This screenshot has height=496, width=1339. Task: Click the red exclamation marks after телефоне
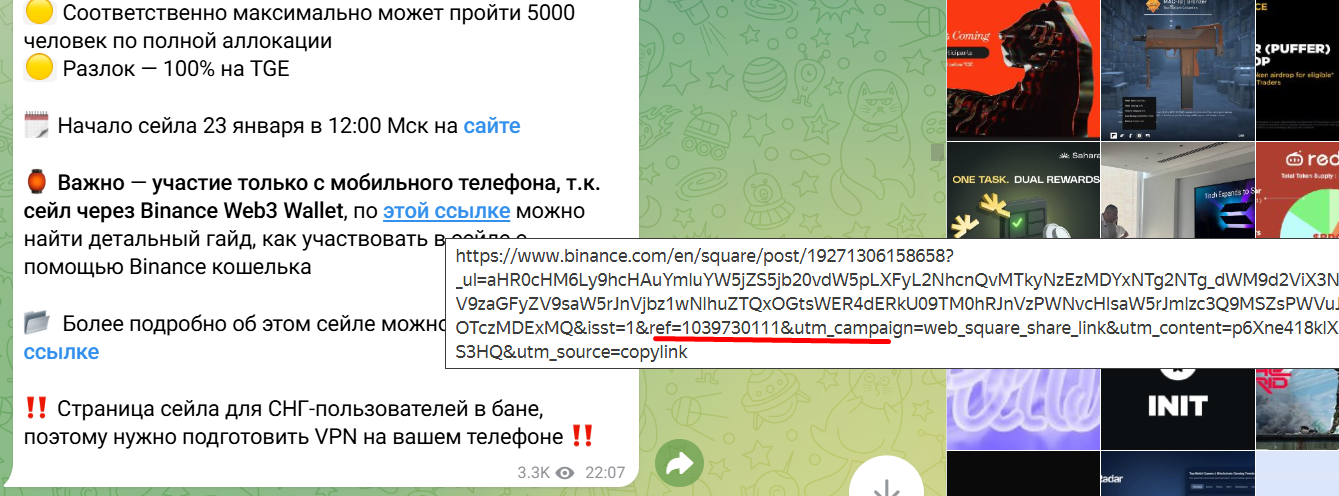point(583,437)
